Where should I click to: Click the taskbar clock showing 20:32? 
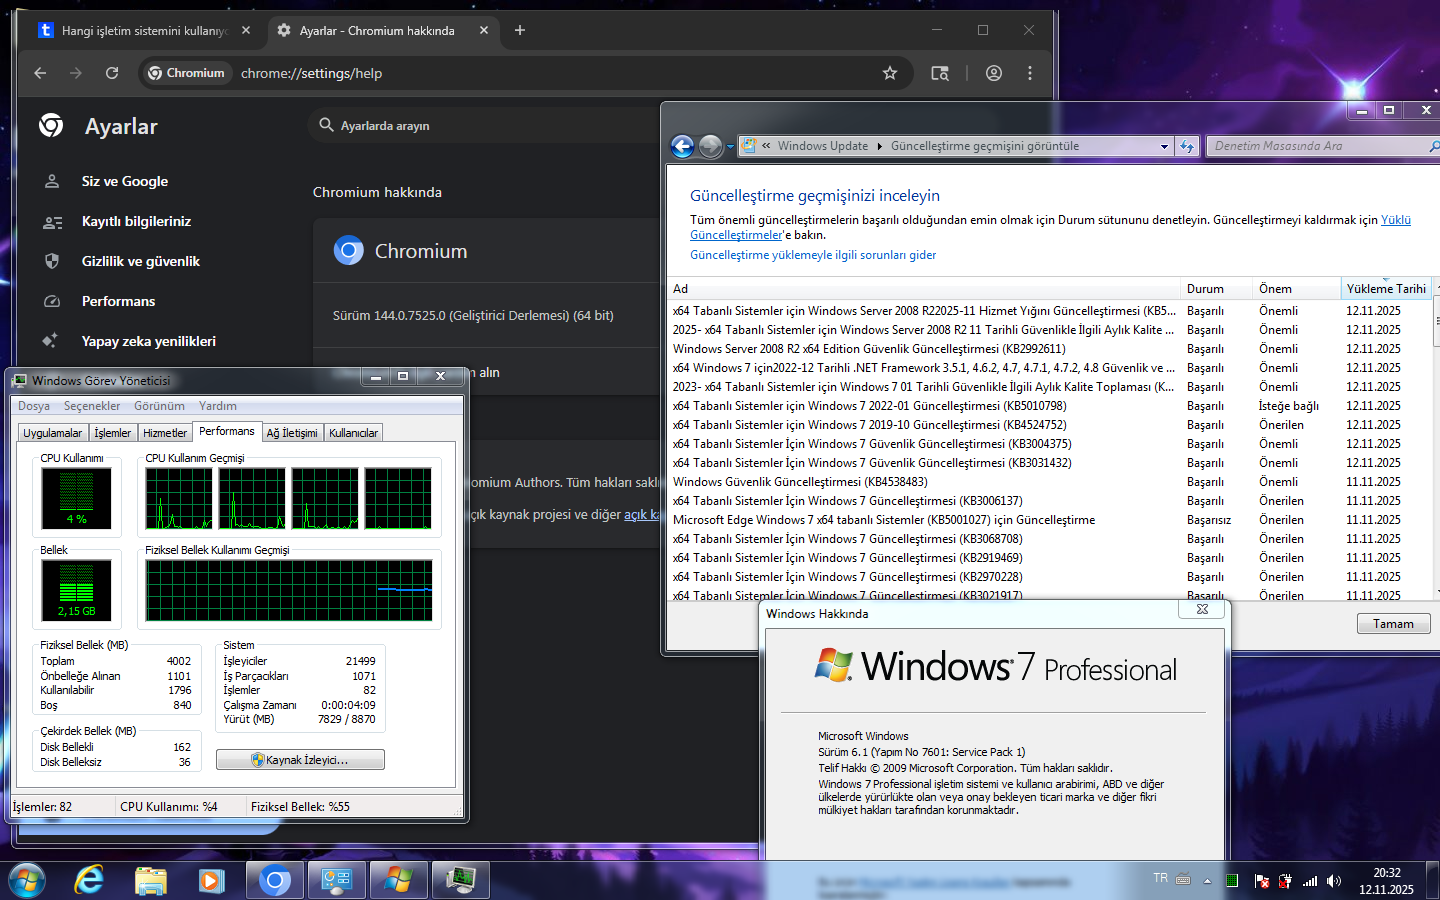1386,881
